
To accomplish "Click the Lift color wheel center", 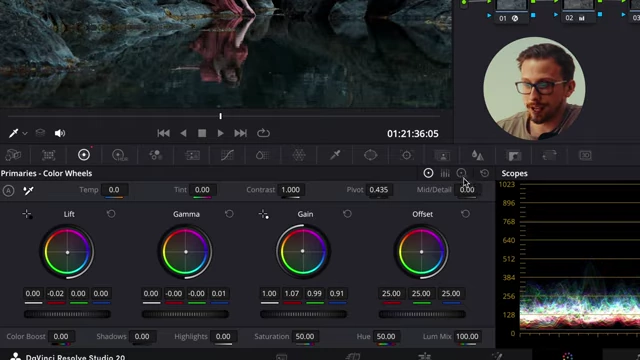I will coord(67,252).
